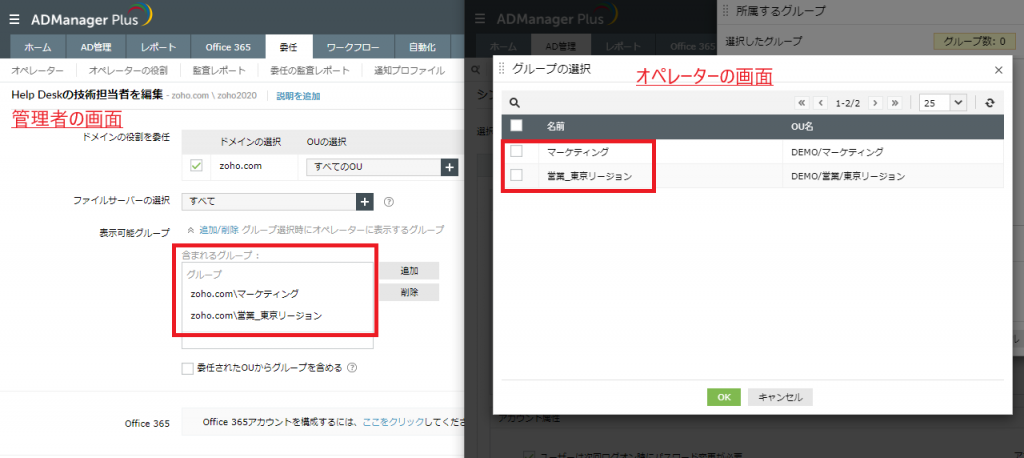This screenshot has height=458, width=1024.
Task: Open the hamburger menu in admin window
Action: [14, 18]
